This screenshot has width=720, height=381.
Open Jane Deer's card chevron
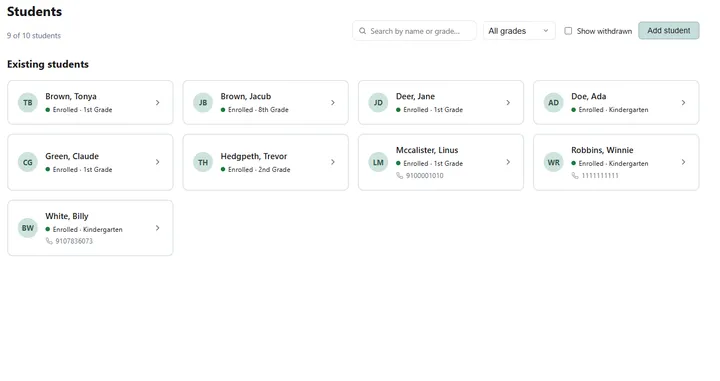[x=508, y=102]
